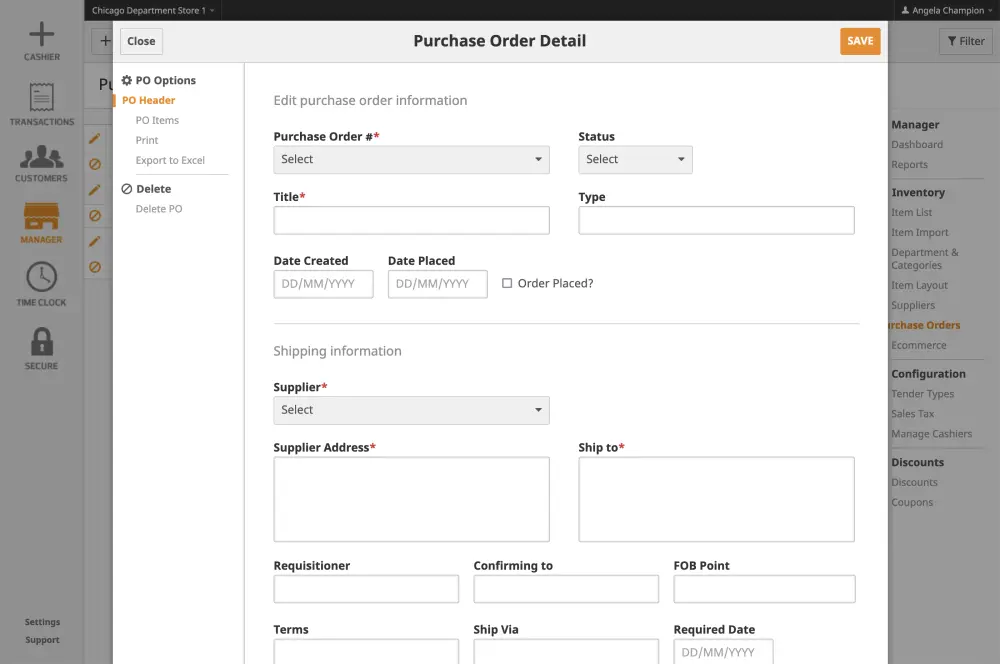Viewport: 1000px width, 664px height.
Task: Focus the Title input field
Action: [x=411, y=220]
